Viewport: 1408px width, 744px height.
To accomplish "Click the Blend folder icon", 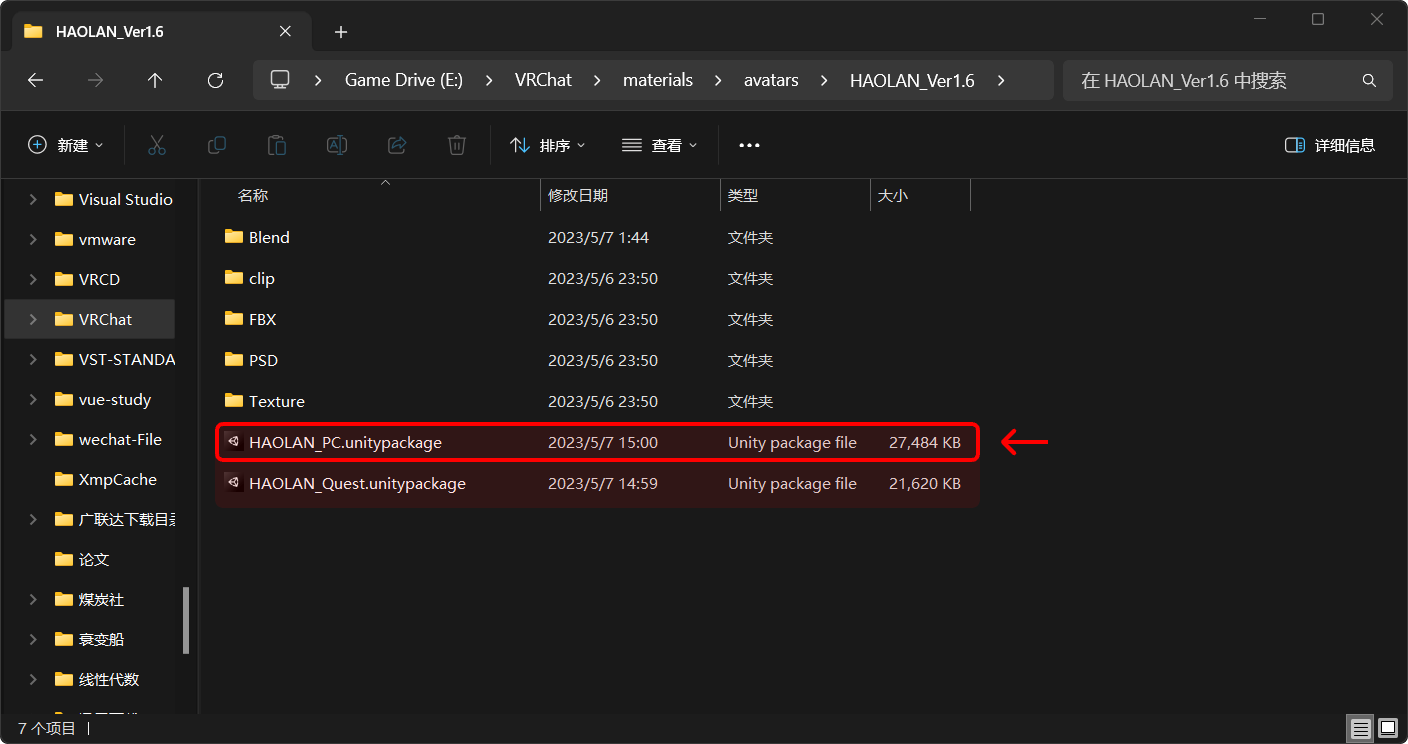I will [x=234, y=237].
